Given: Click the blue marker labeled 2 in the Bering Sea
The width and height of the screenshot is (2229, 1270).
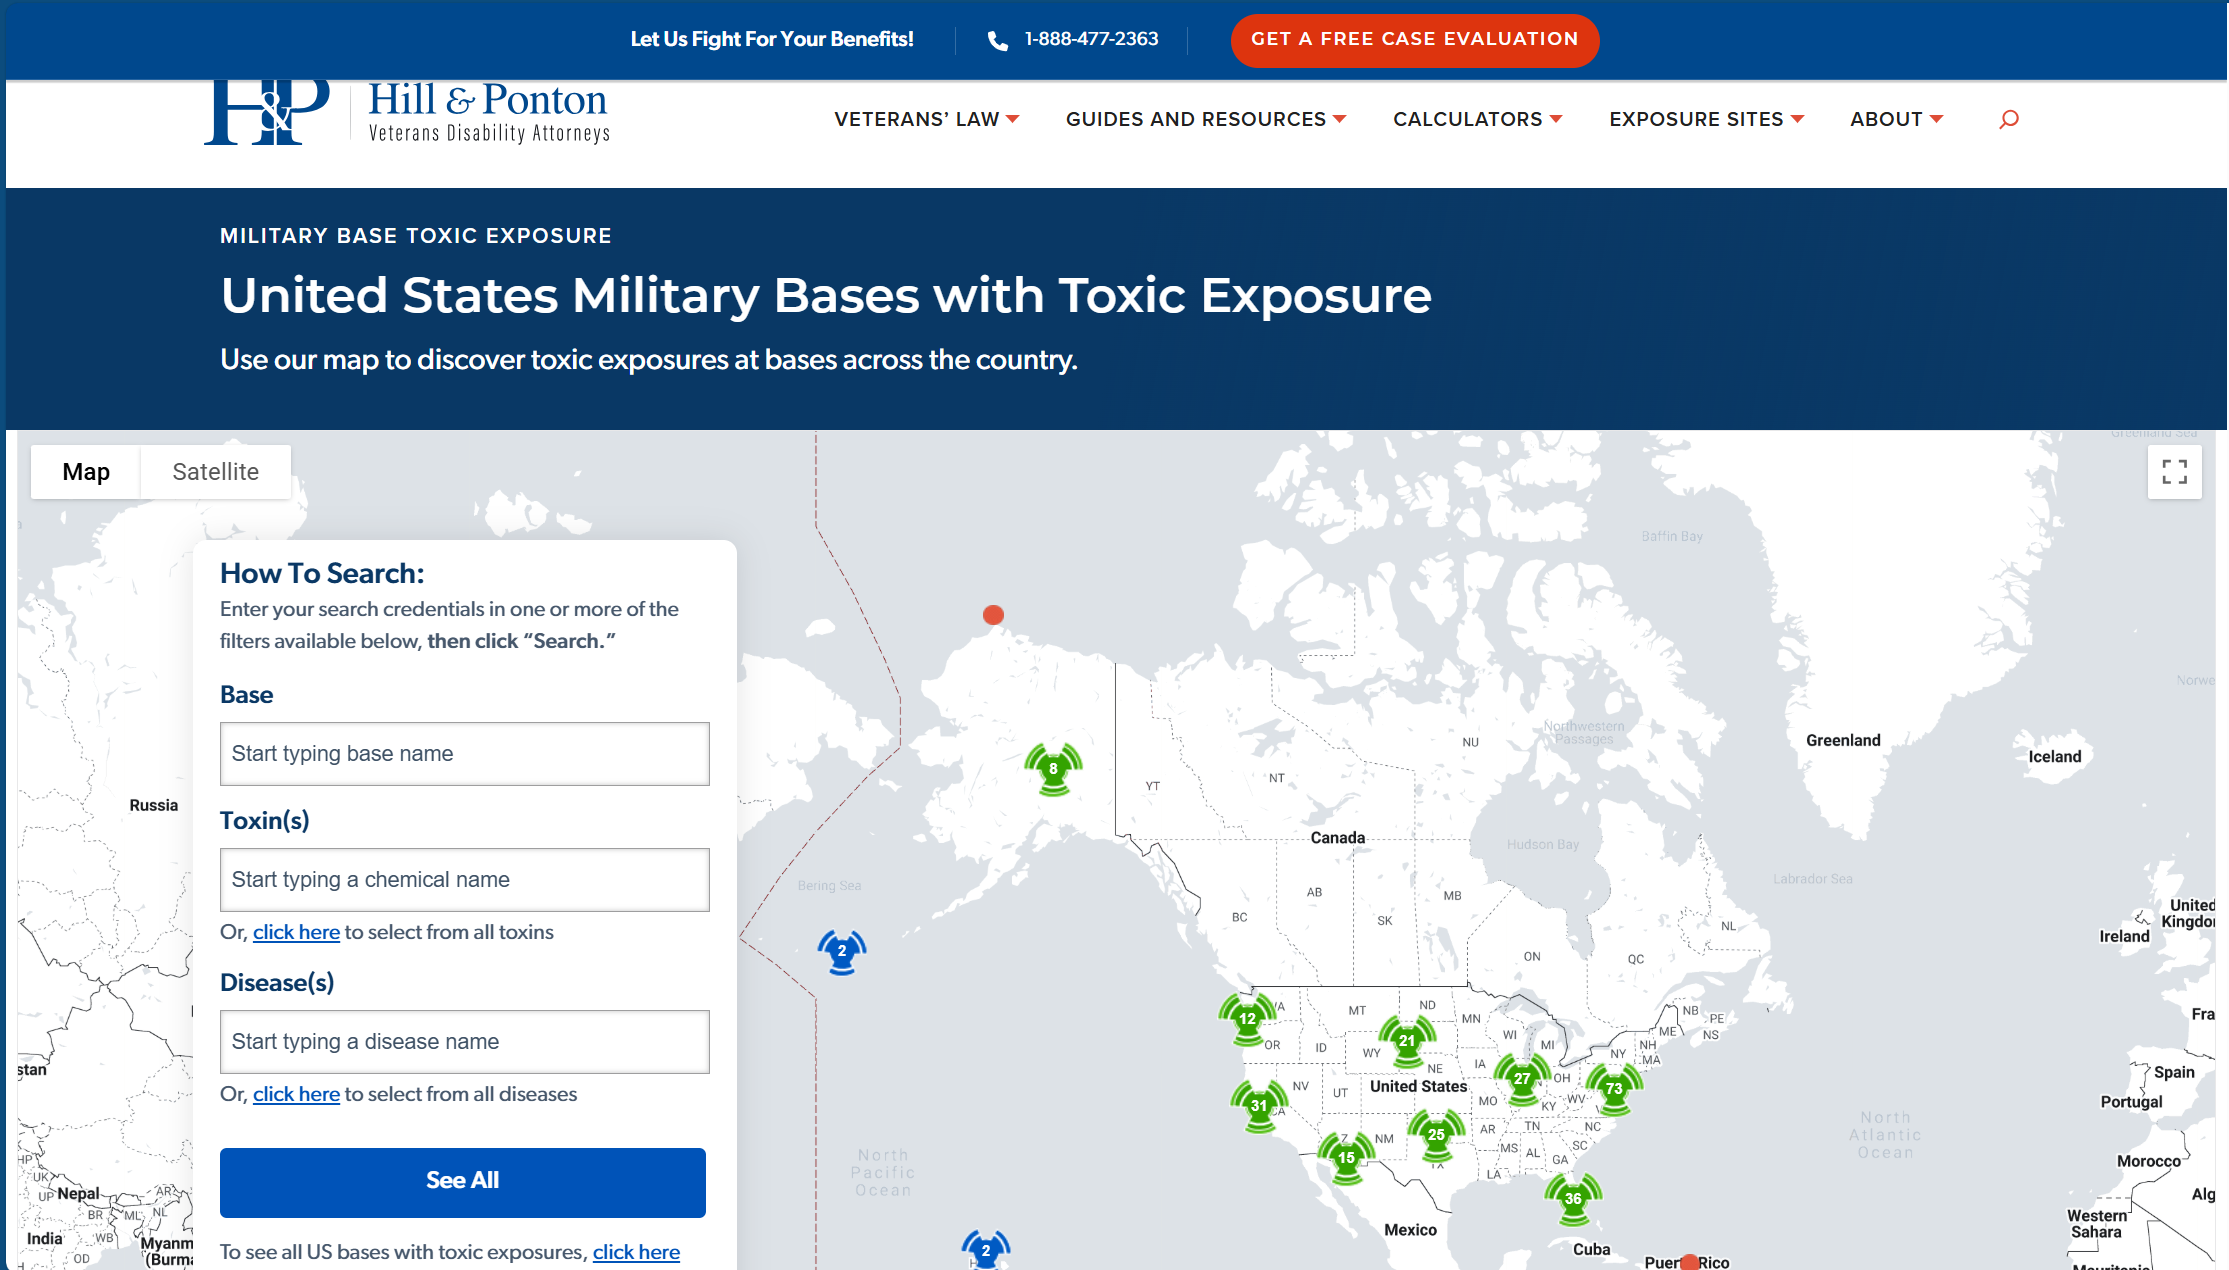Looking at the screenshot, I should (841, 951).
